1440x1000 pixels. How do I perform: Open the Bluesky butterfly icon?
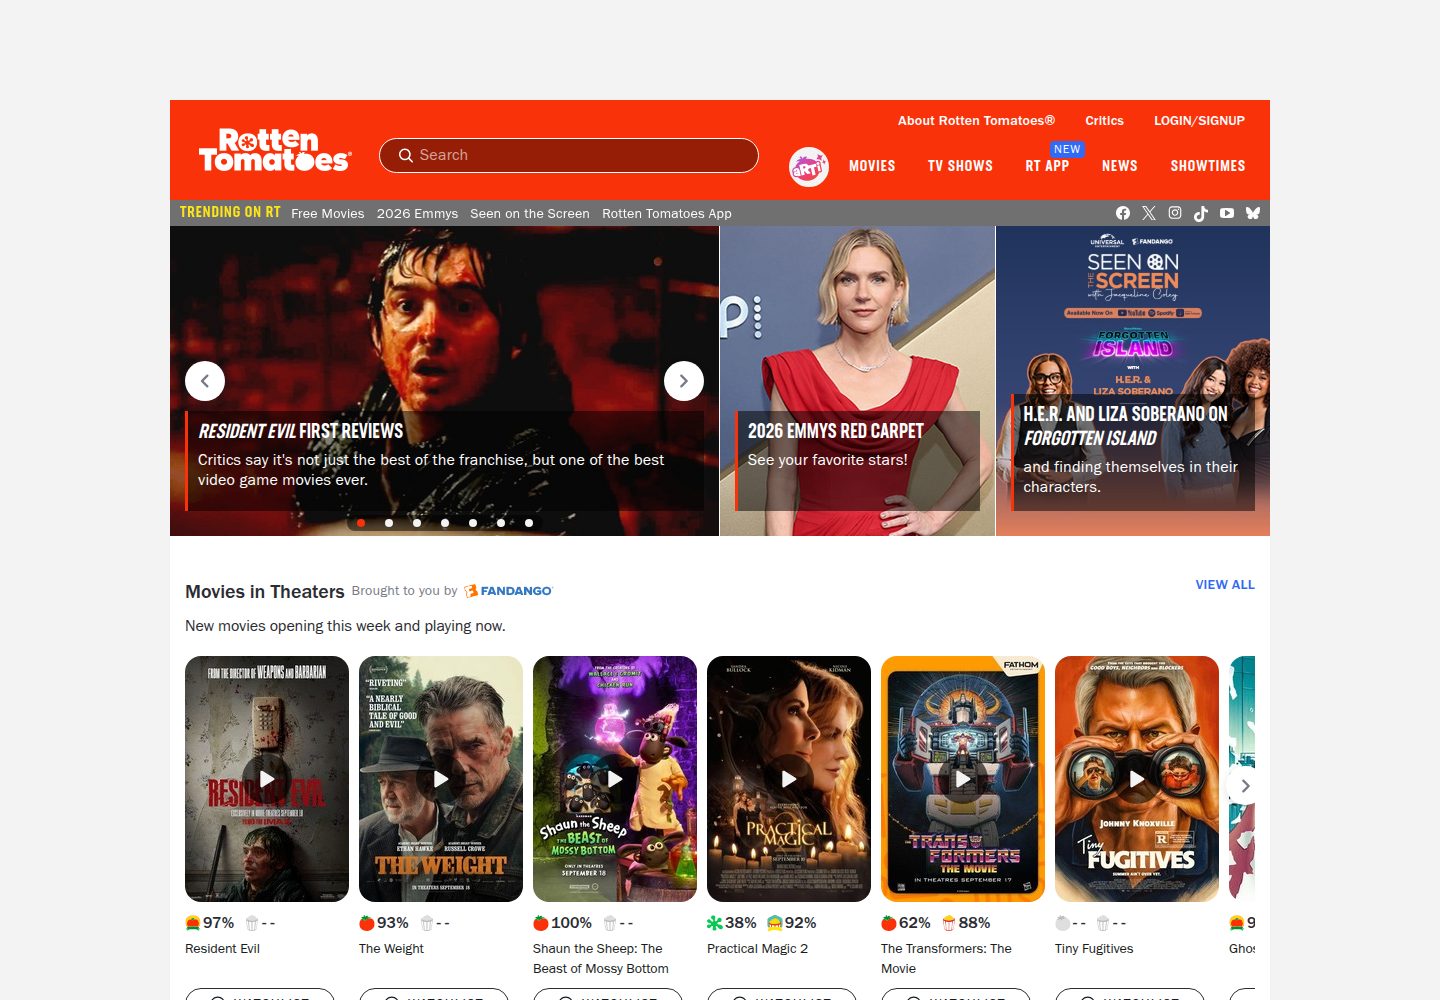click(x=1253, y=213)
